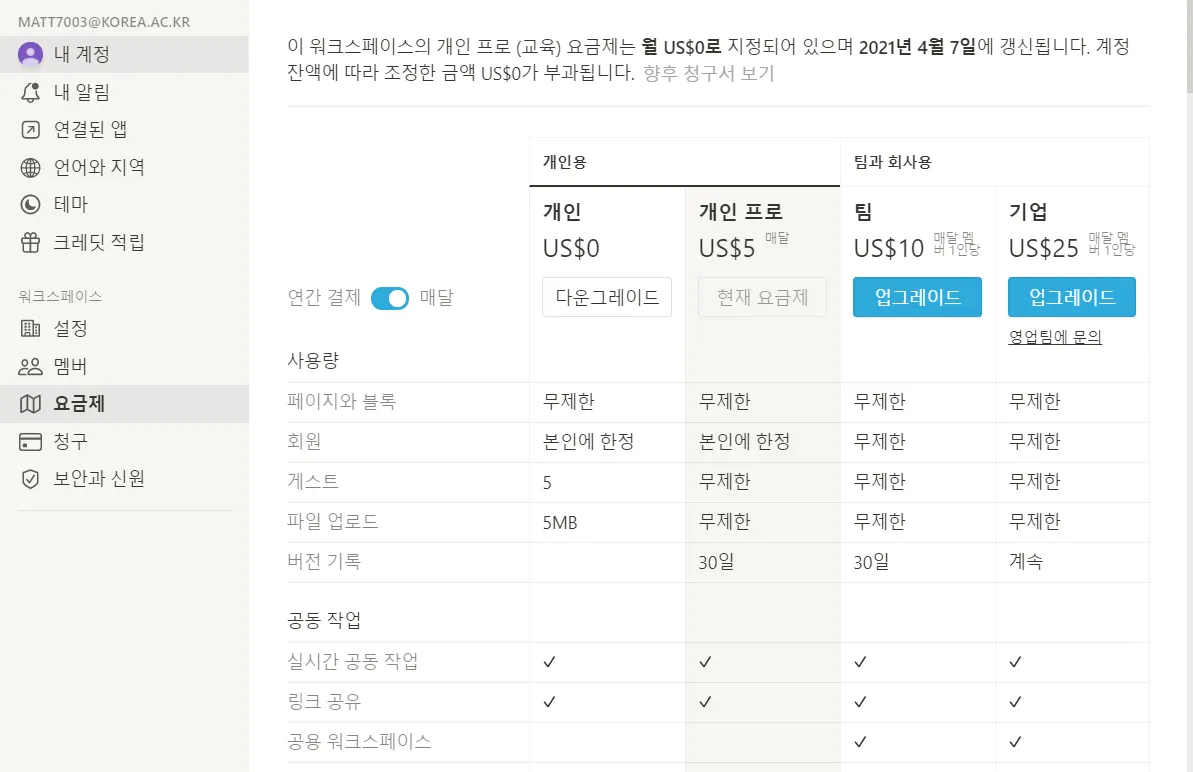The image size is (1193, 772).
Task: Click the globe icon for 언어와 지역
Action: pyautogui.click(x=31, y=167)
